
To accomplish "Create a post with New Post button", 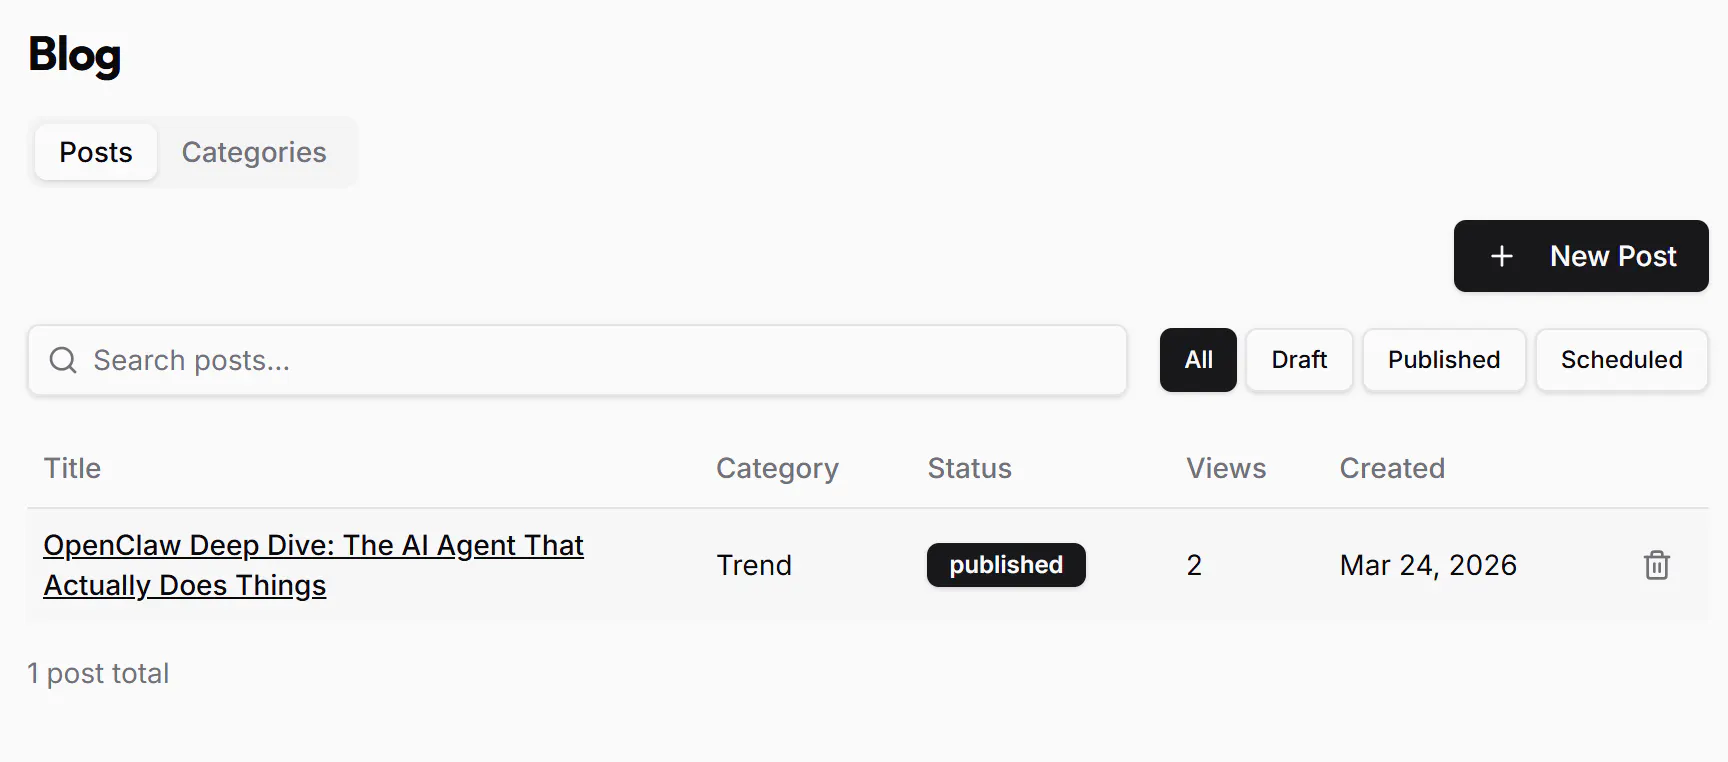I will 1580,256.
